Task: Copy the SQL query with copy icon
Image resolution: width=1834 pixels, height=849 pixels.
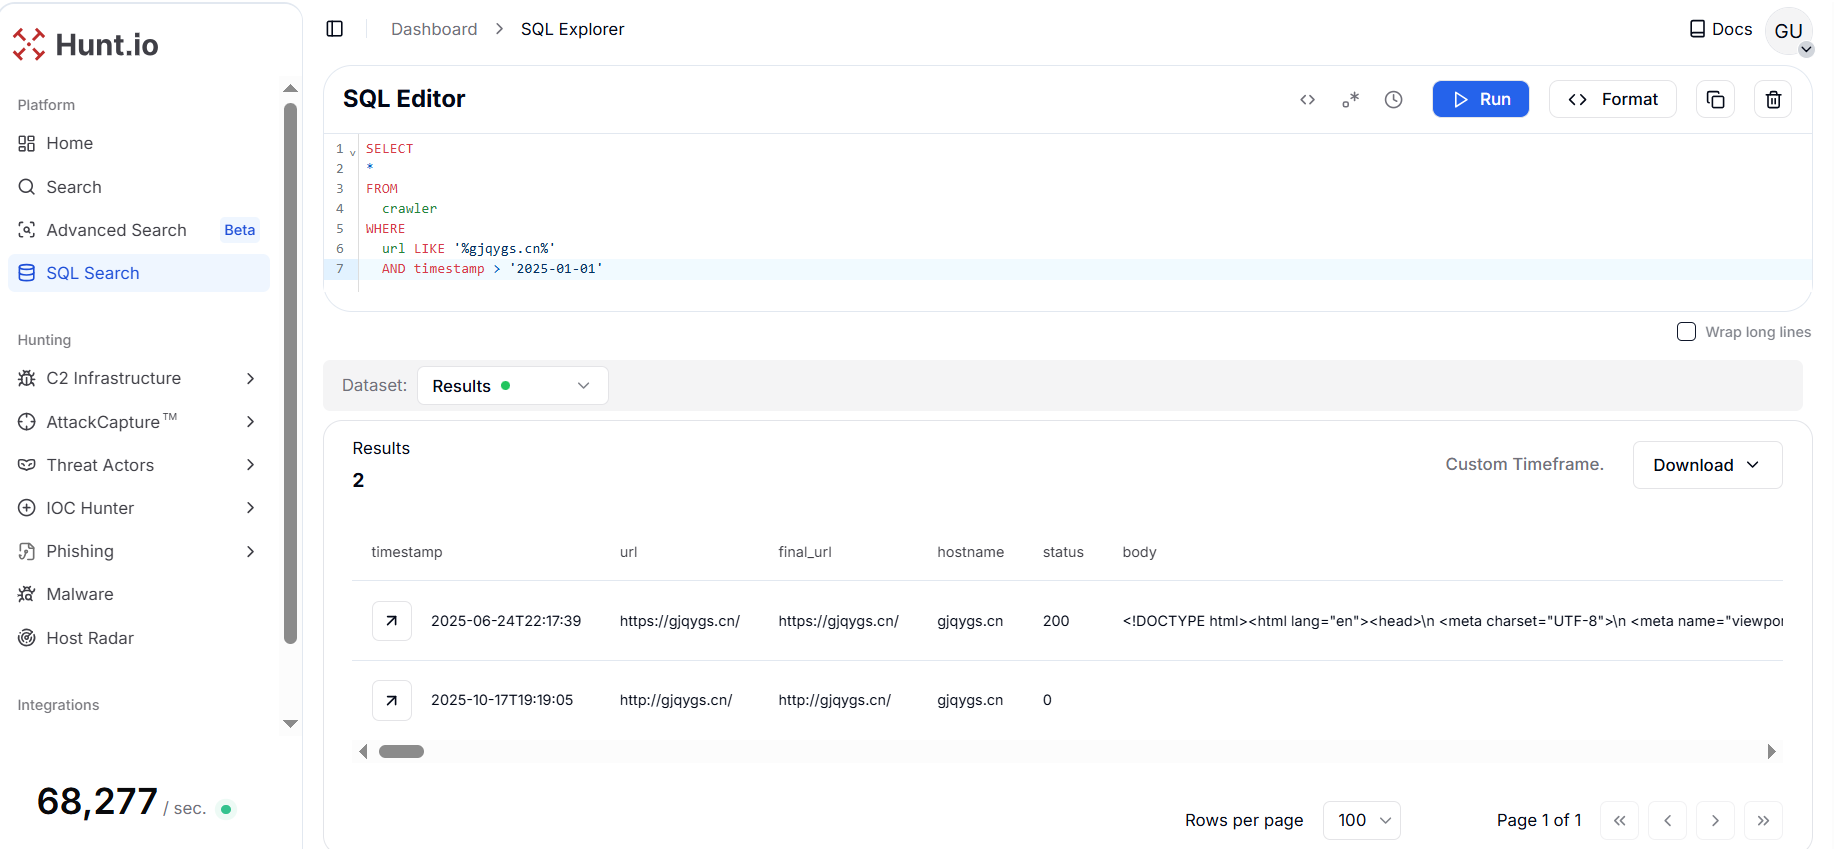Action: click(1715, 100)
